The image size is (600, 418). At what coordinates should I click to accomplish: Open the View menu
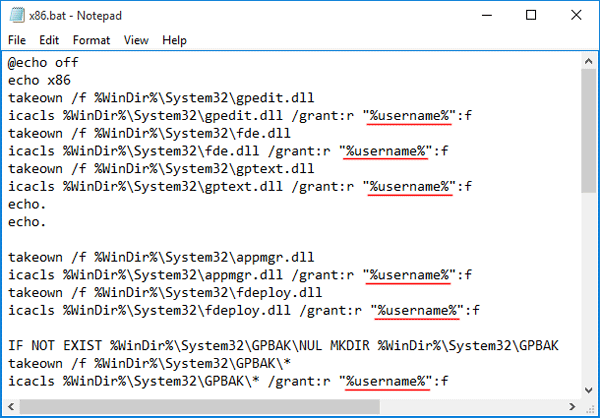[134, 40]
